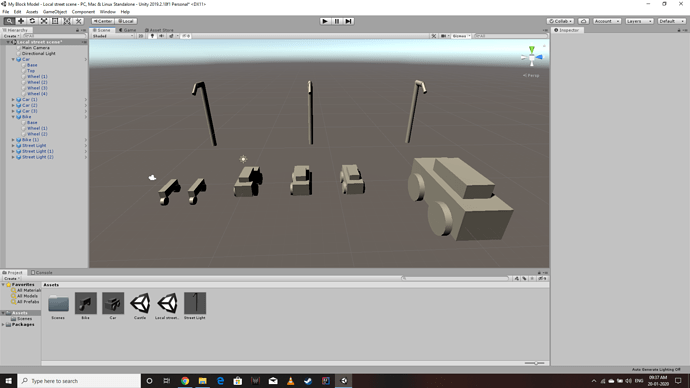Screen dimensions: 690x388
Task: Select the Move tool
Action: click(21, 21)
